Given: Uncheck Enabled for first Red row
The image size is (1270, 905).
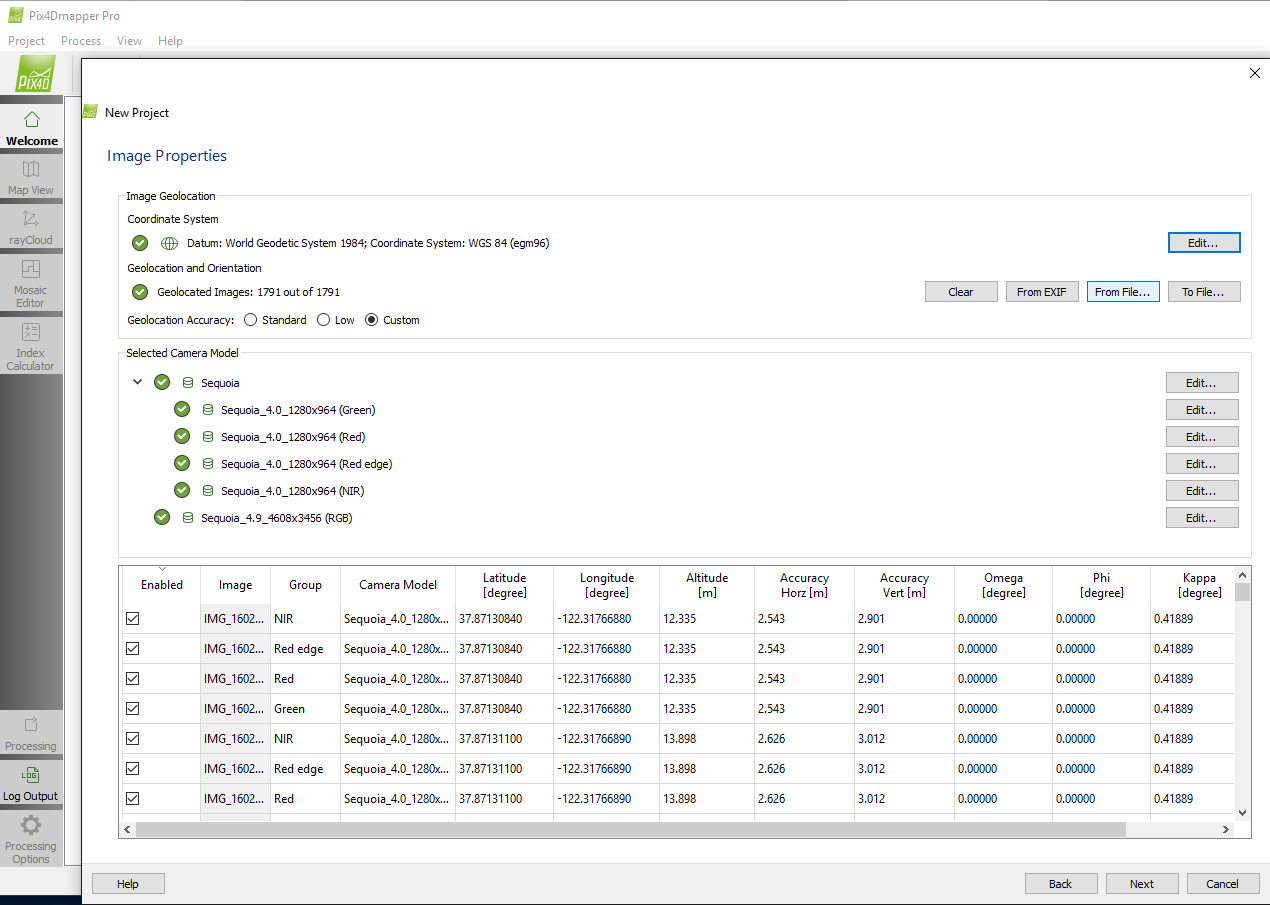Looking at the screenshot, I should (x=132, y=679).
